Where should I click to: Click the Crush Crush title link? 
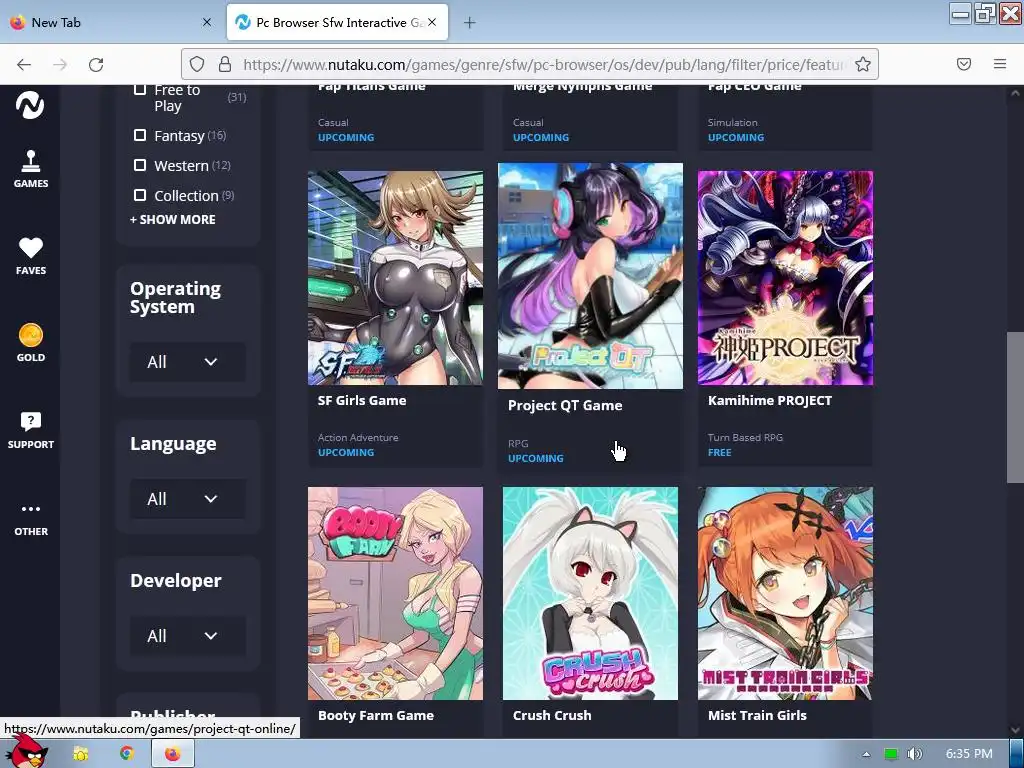click(552, 715)
